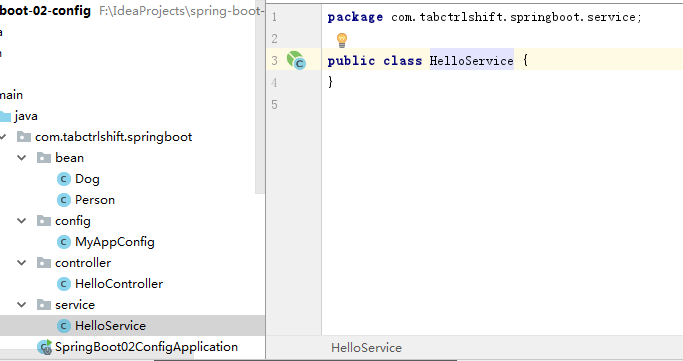Select Person in the project tree
The image size is (683, 361).
(95, 200)
